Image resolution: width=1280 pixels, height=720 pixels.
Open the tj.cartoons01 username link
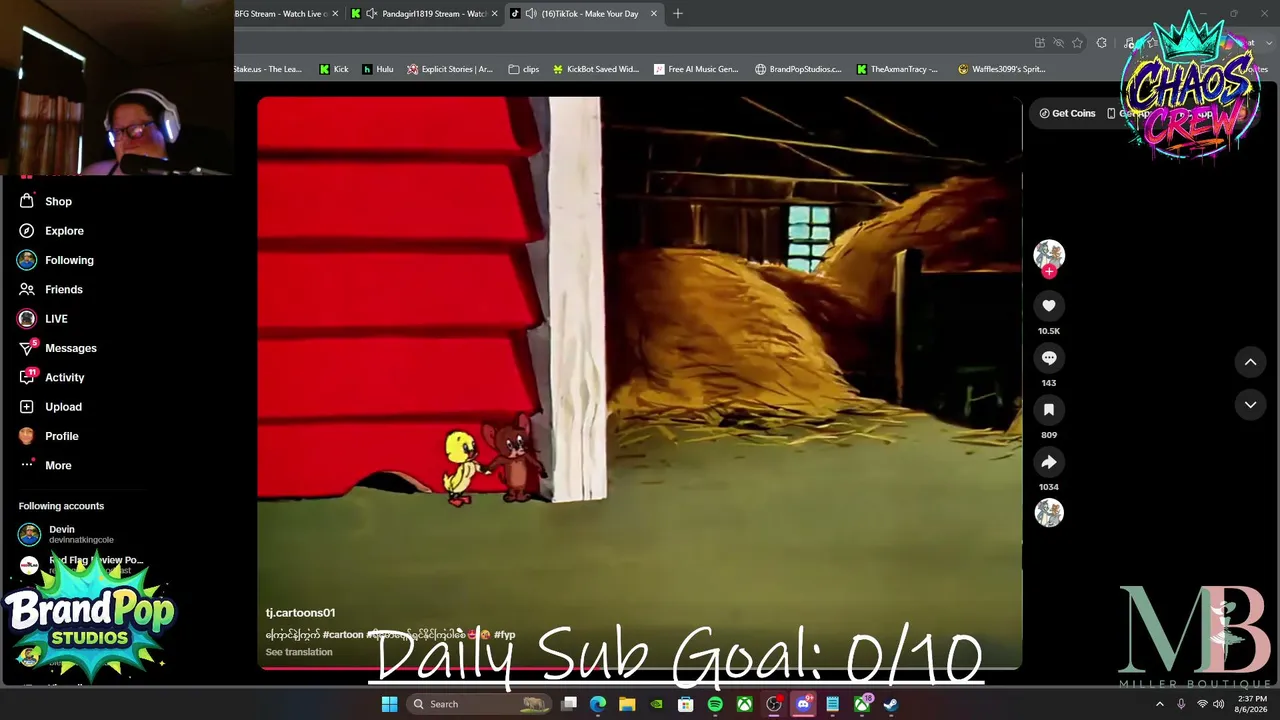(300, 613)
